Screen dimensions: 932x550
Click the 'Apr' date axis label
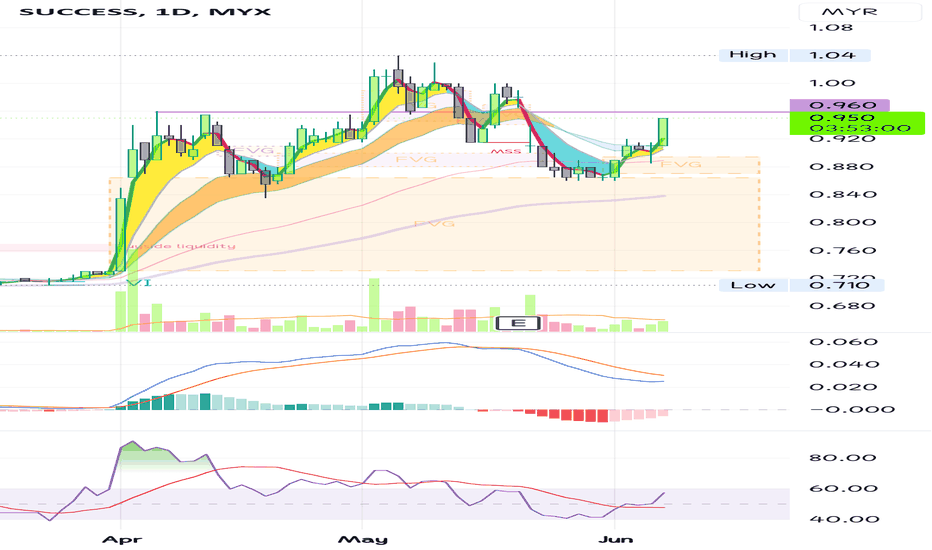tap(122, 540)
